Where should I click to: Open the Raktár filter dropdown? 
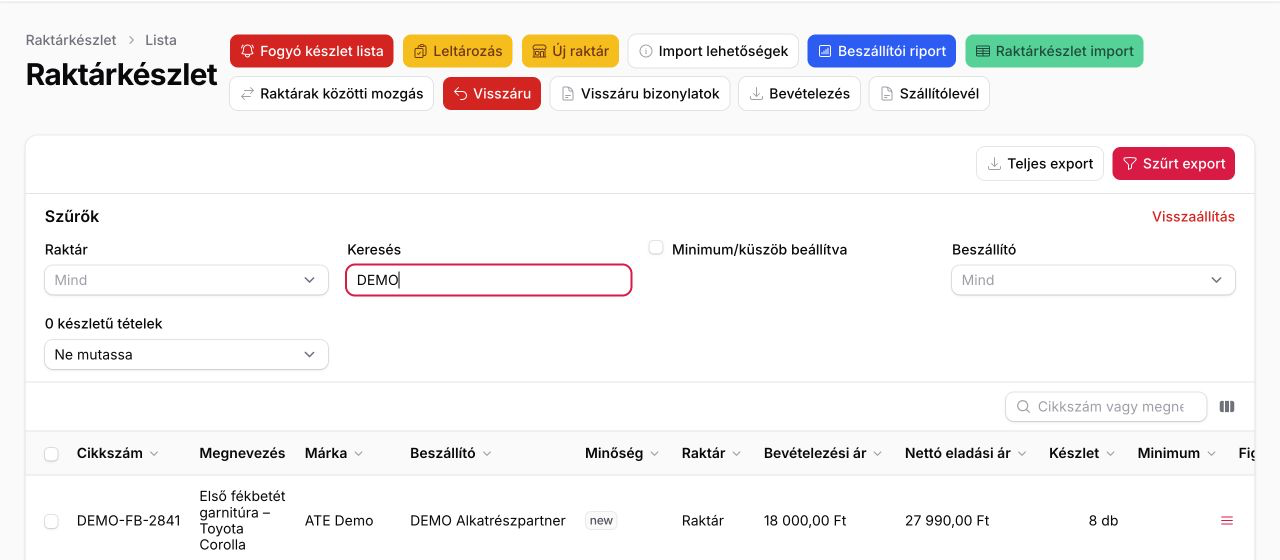pyautogui.click(x=186, y=280)
